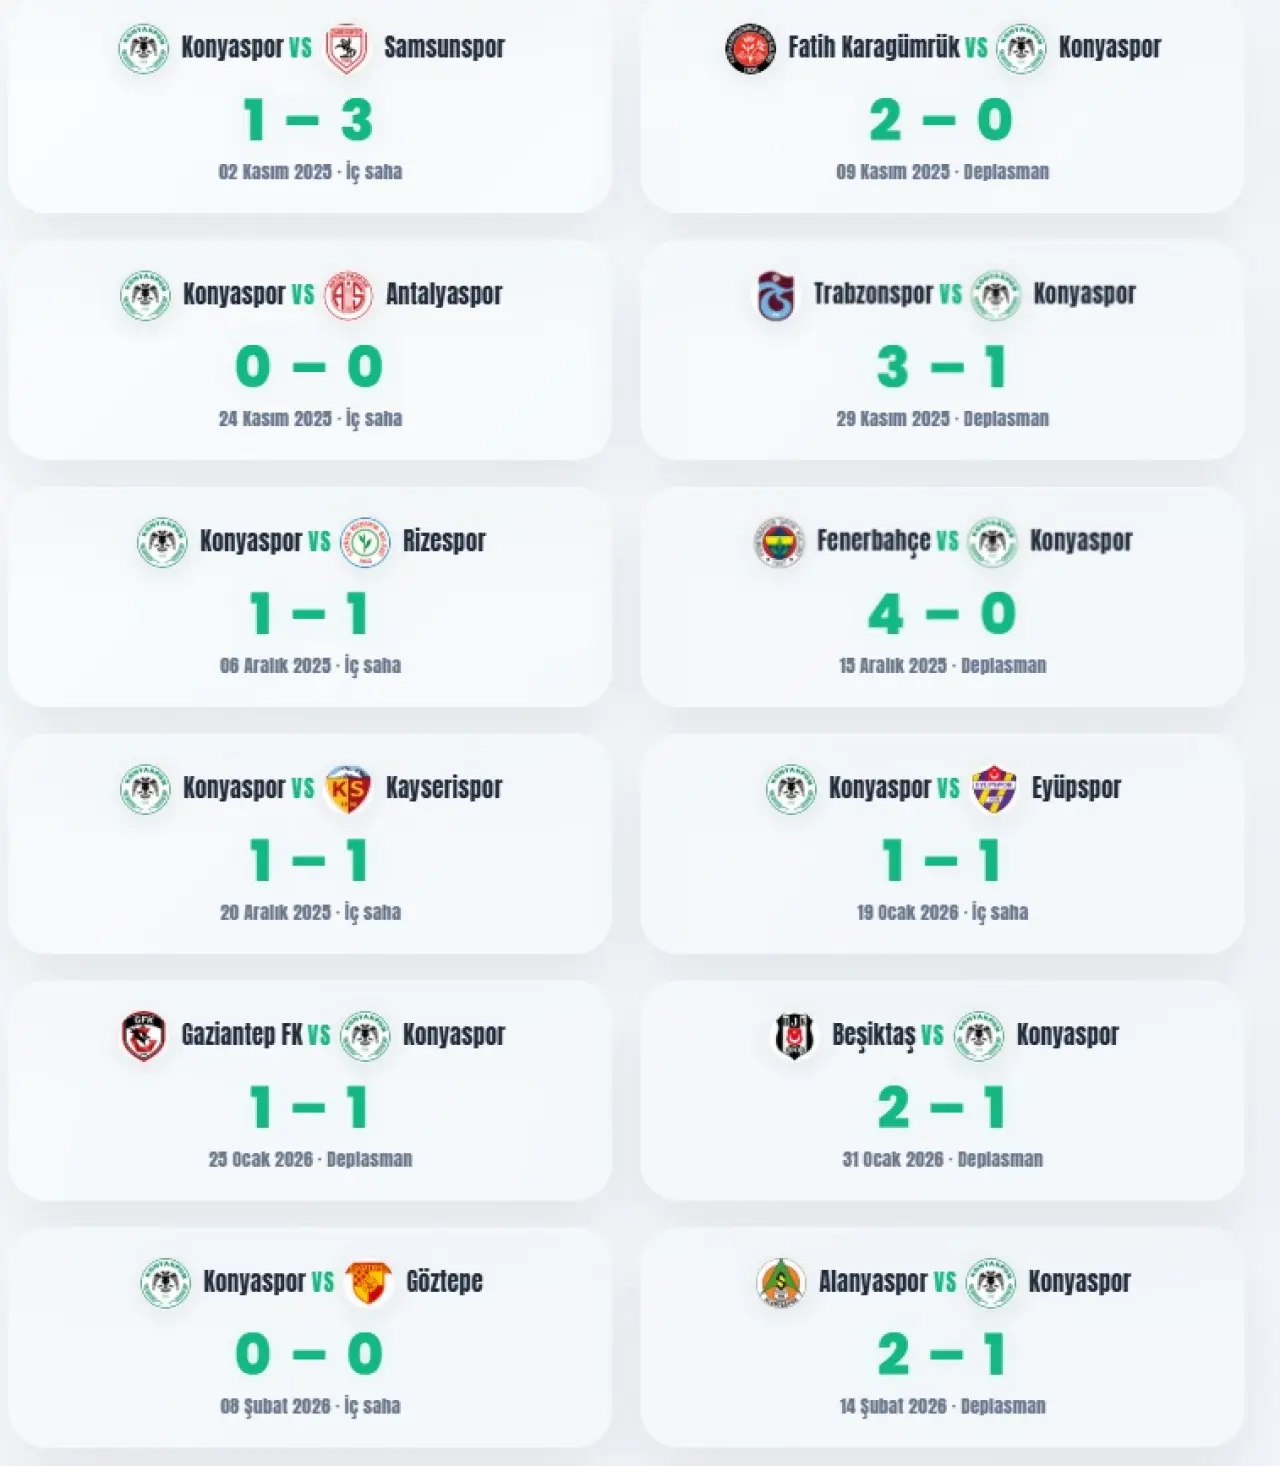This screenshot has height=1466, width=1280.
Task: Click the Gaziantep FK club logo
Action: 144,1036
